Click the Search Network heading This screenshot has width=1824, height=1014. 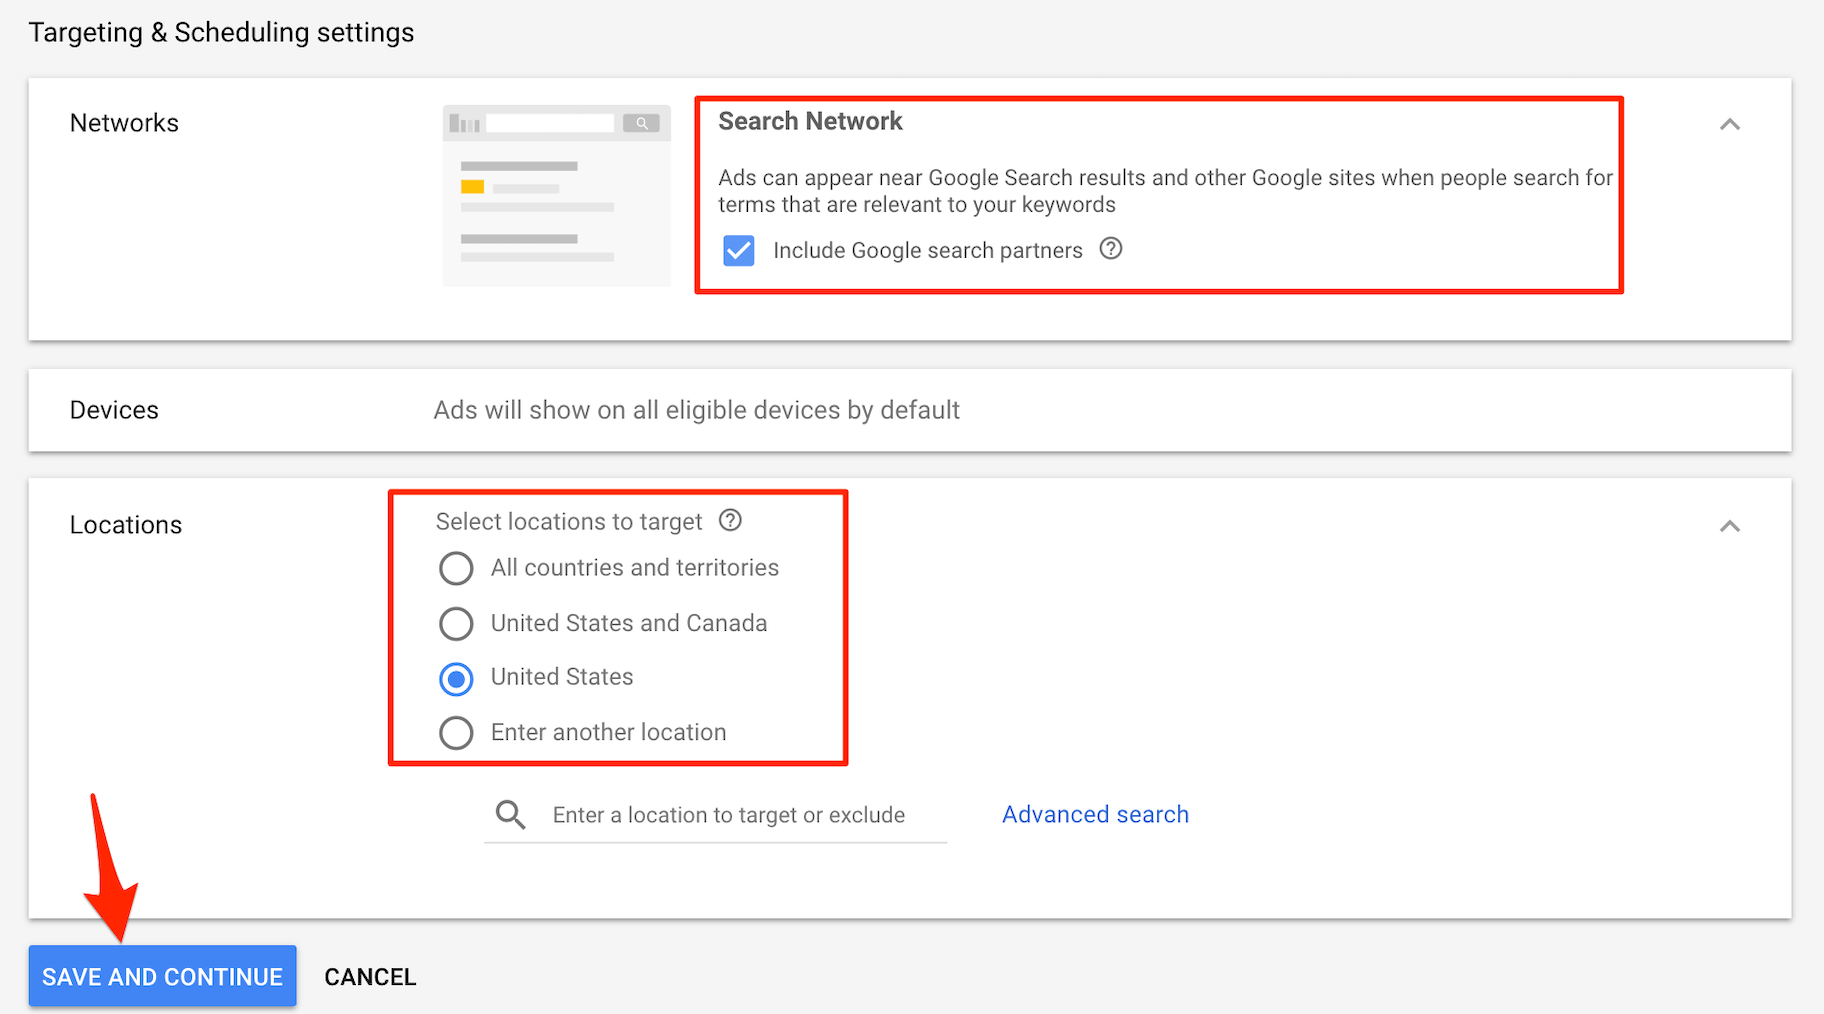[810, 121]
